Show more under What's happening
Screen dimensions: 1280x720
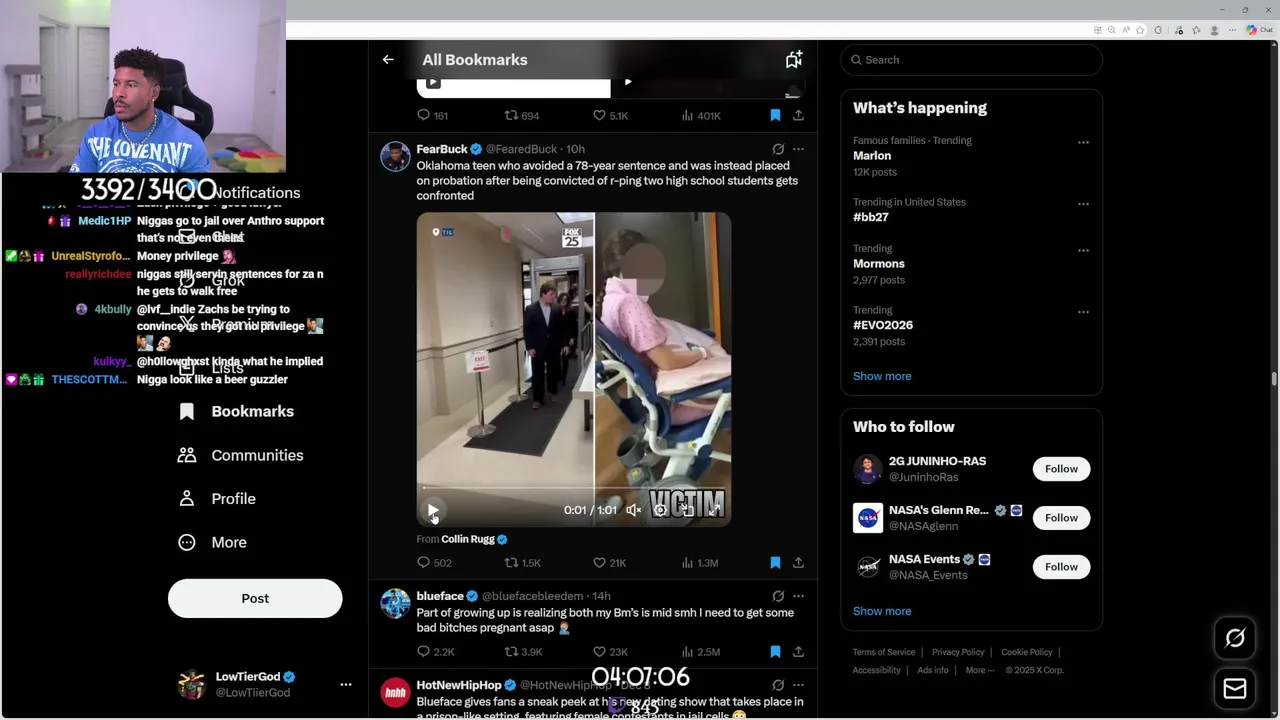coord(882,376)
